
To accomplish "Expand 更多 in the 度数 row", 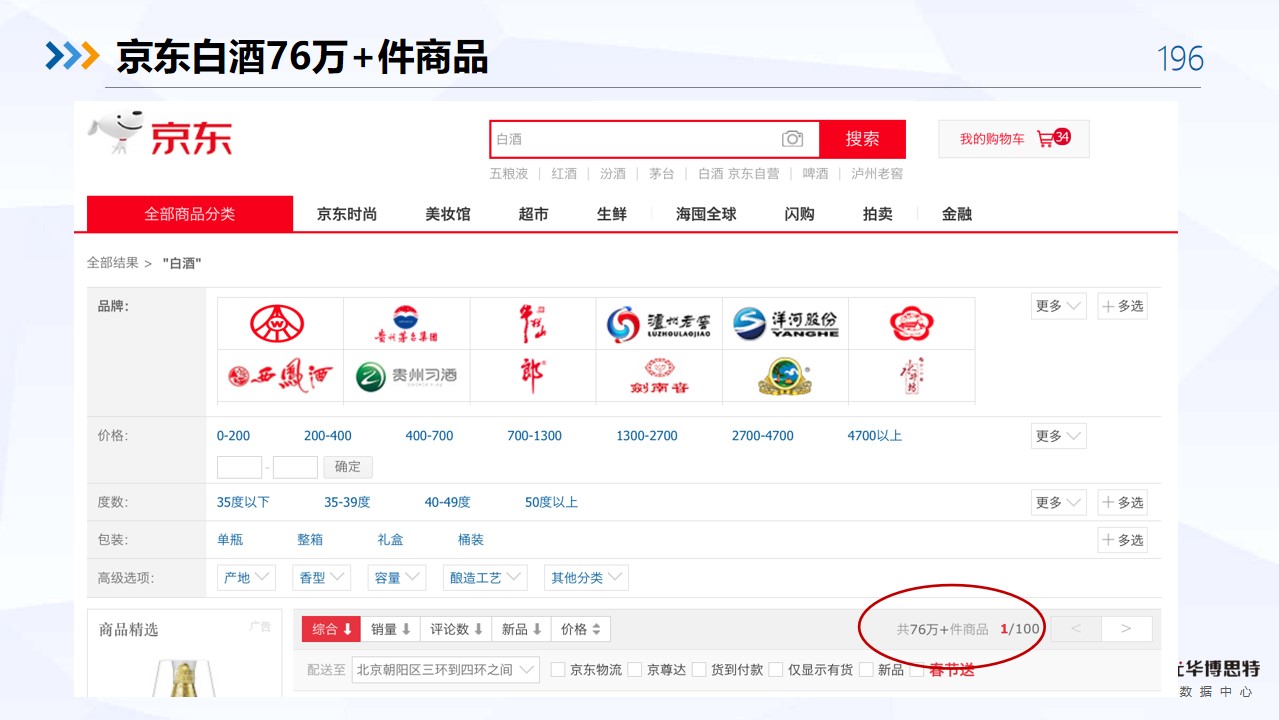I will [x=1059, y=502].
